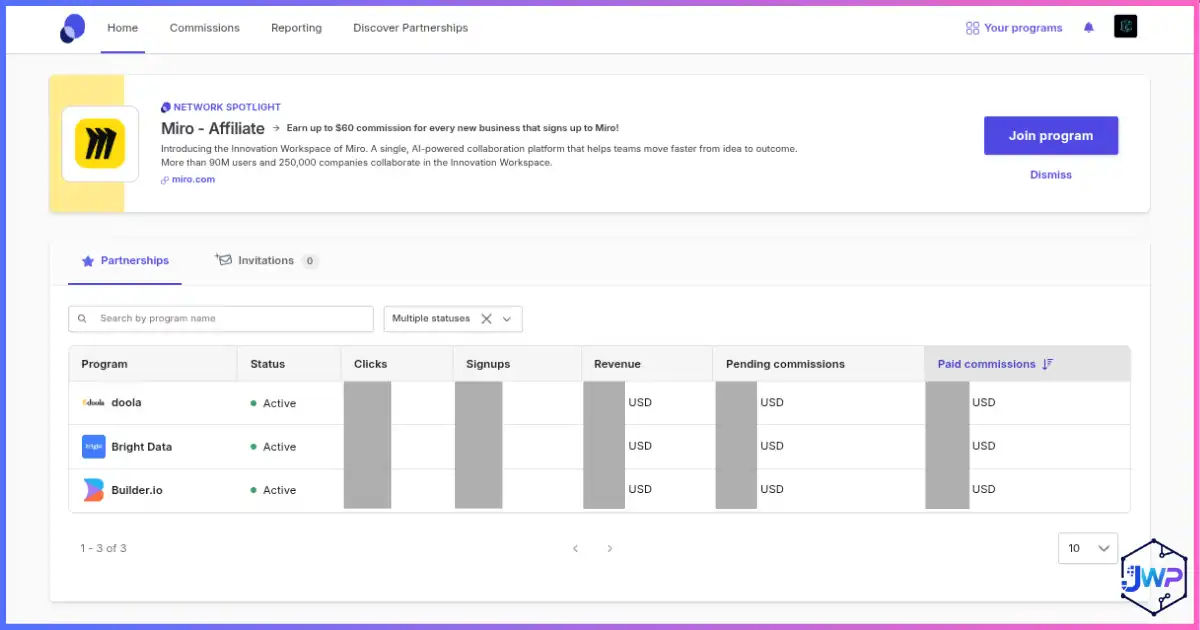Select the Invitations tab
Viewport: 1200px width, 630px height.
click(266, 261)
